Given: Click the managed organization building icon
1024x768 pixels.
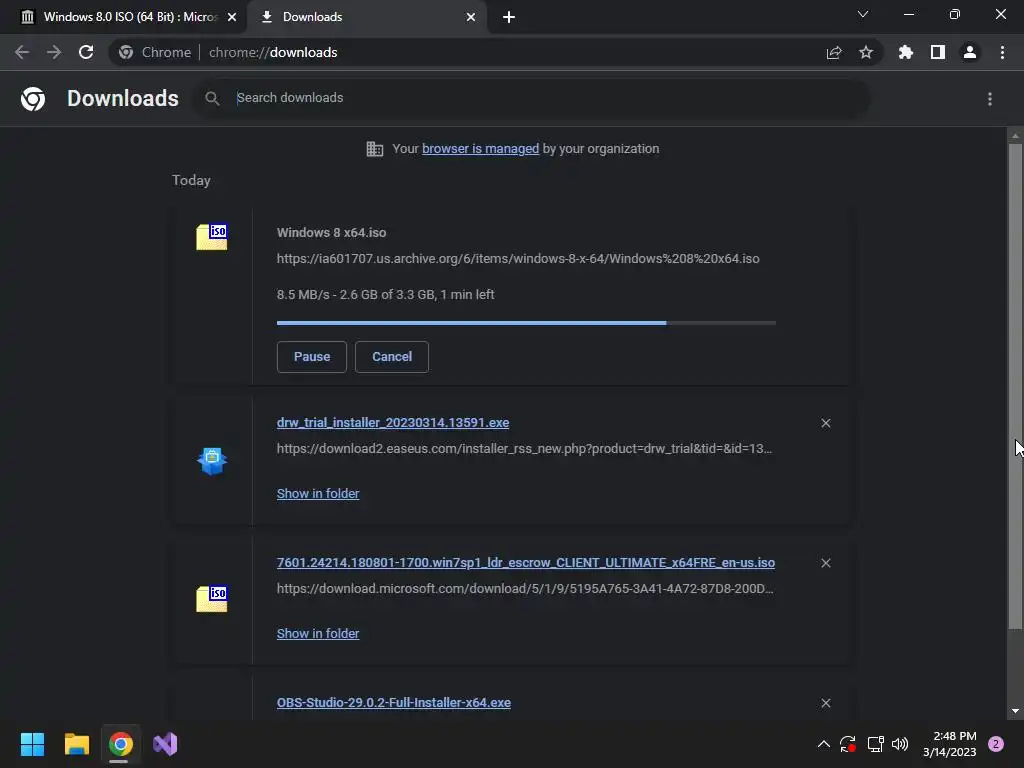Looking at the screenshot, I should (374, 149).
